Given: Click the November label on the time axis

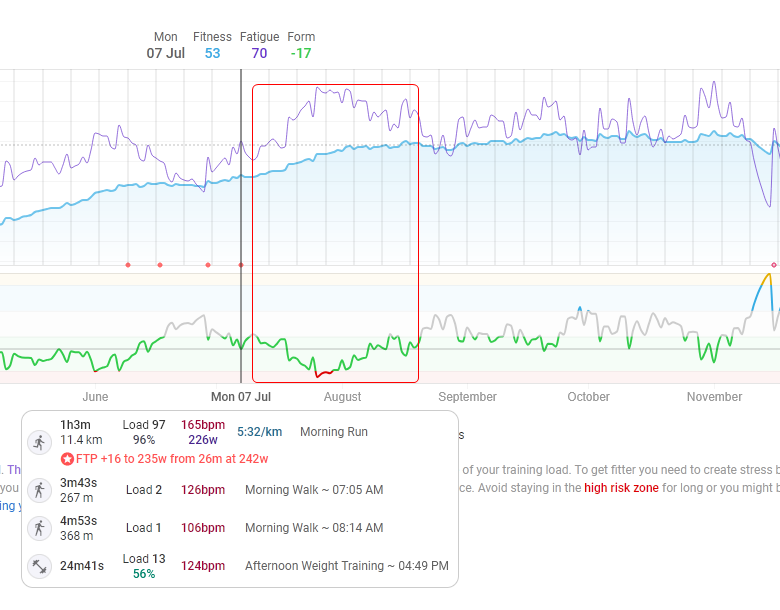Looking at the screenshot, I should [x=714, y=397].
